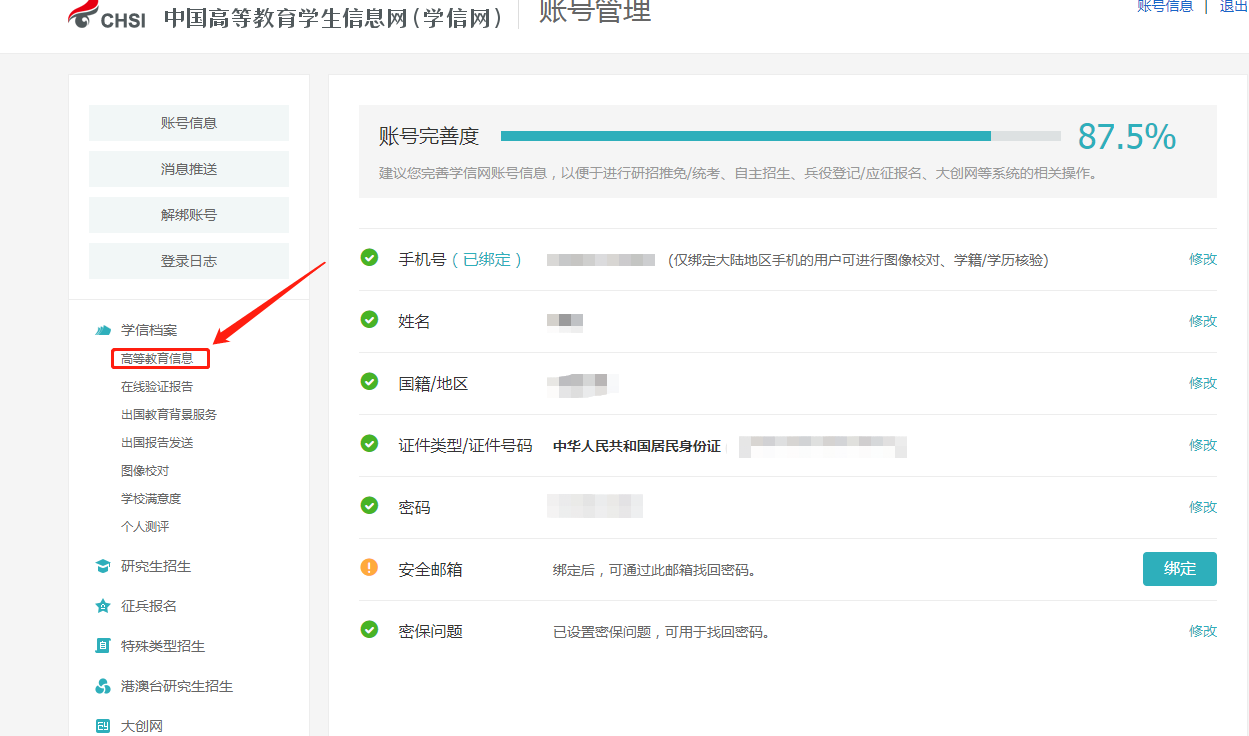1249x736 pixels.
Task: Click the 港澳台研究生招生 icon
Action: [102, 686]
